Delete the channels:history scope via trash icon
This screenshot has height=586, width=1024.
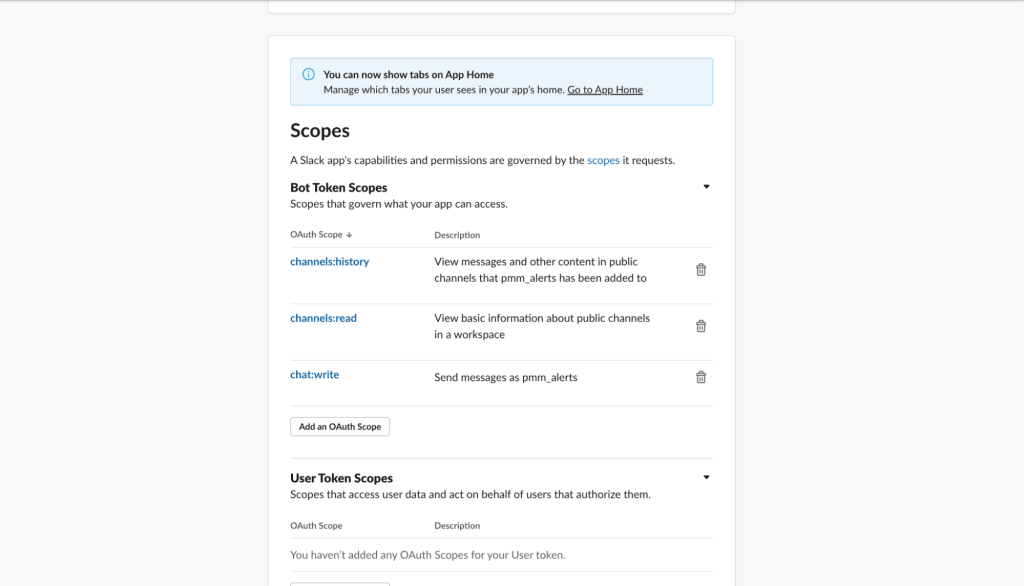pyautogui.click(x=701, y=270)
